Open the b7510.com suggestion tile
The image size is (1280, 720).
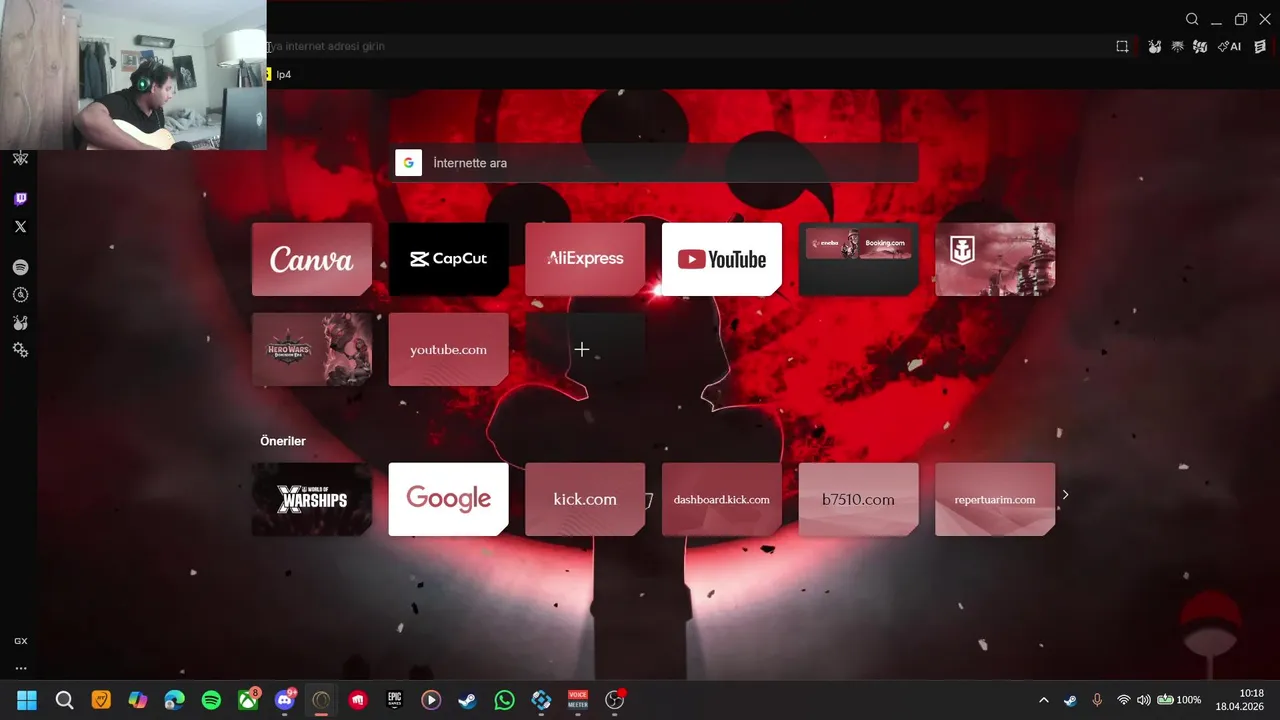click(x=858, y=499)
